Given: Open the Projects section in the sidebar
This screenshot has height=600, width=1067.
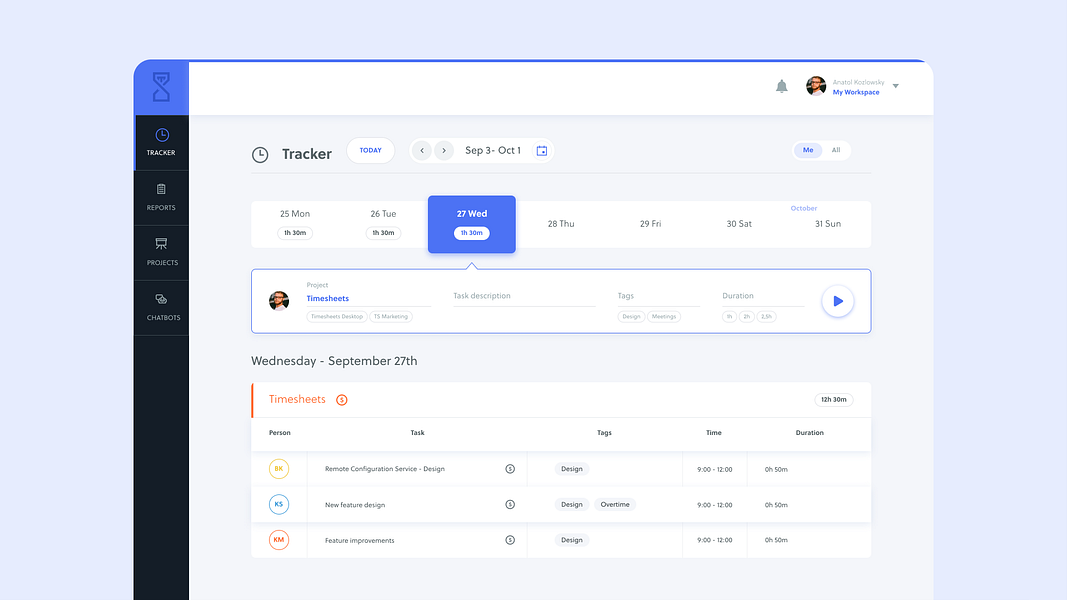Looking at the screenshot, I should [x=161, y=251].
